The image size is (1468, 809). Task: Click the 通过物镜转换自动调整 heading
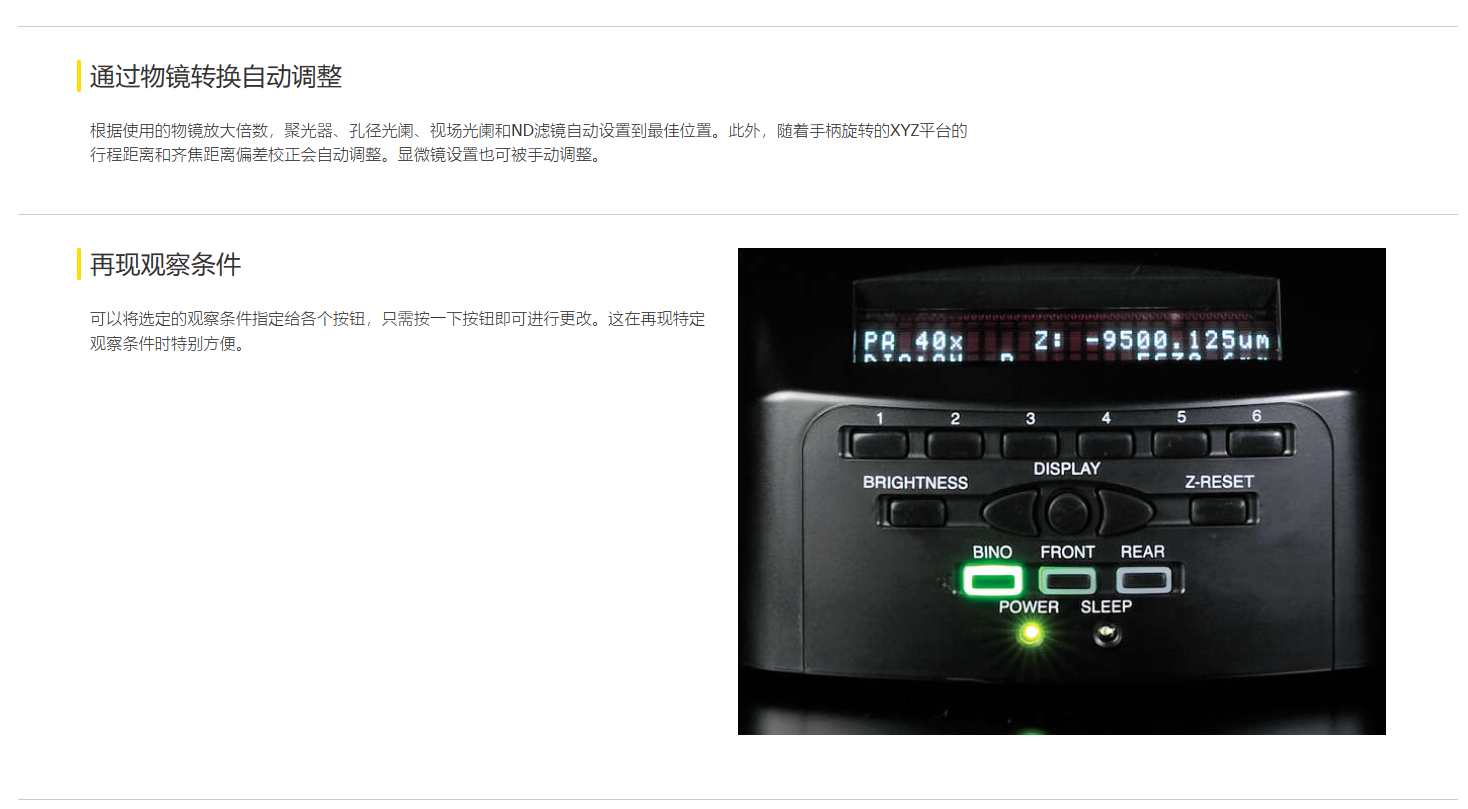point(216,76)
